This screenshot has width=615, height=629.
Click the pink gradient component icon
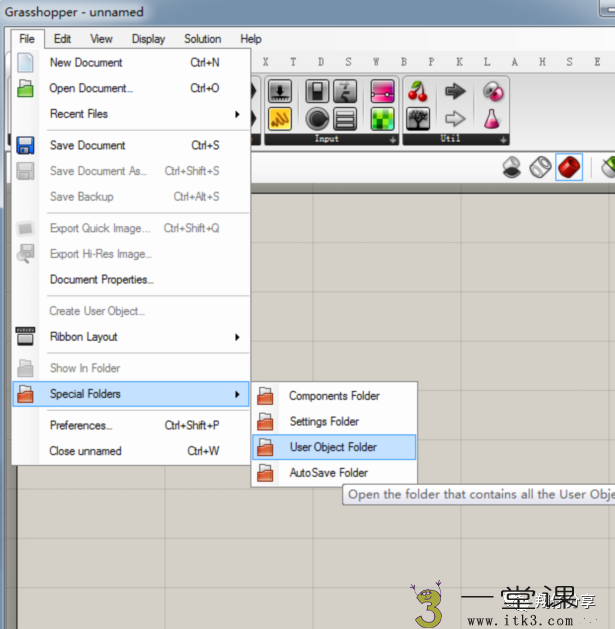[x=382, y=92]
